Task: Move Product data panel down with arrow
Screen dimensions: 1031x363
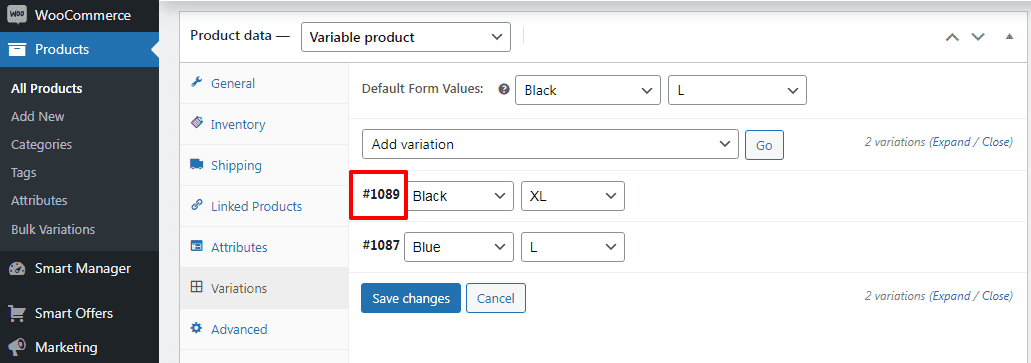Action: (x=978, y=37)
